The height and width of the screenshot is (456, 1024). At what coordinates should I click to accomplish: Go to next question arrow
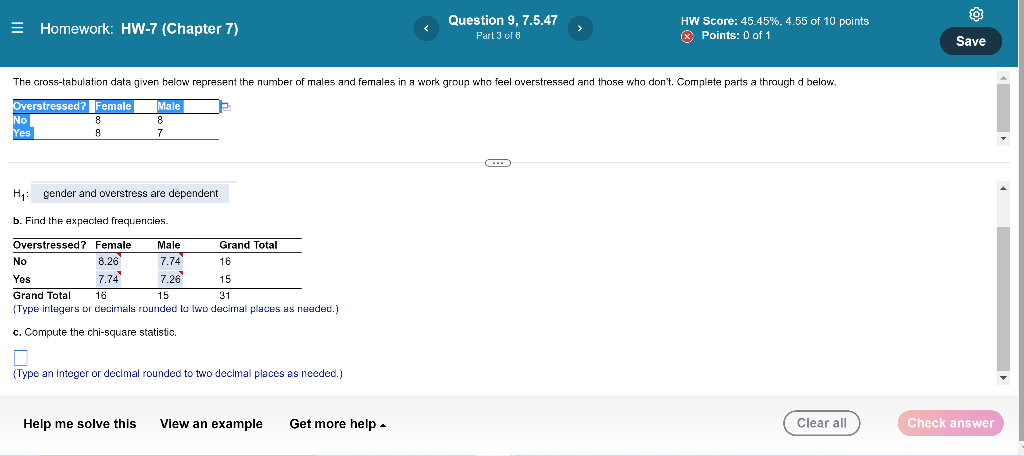point(579,28)
